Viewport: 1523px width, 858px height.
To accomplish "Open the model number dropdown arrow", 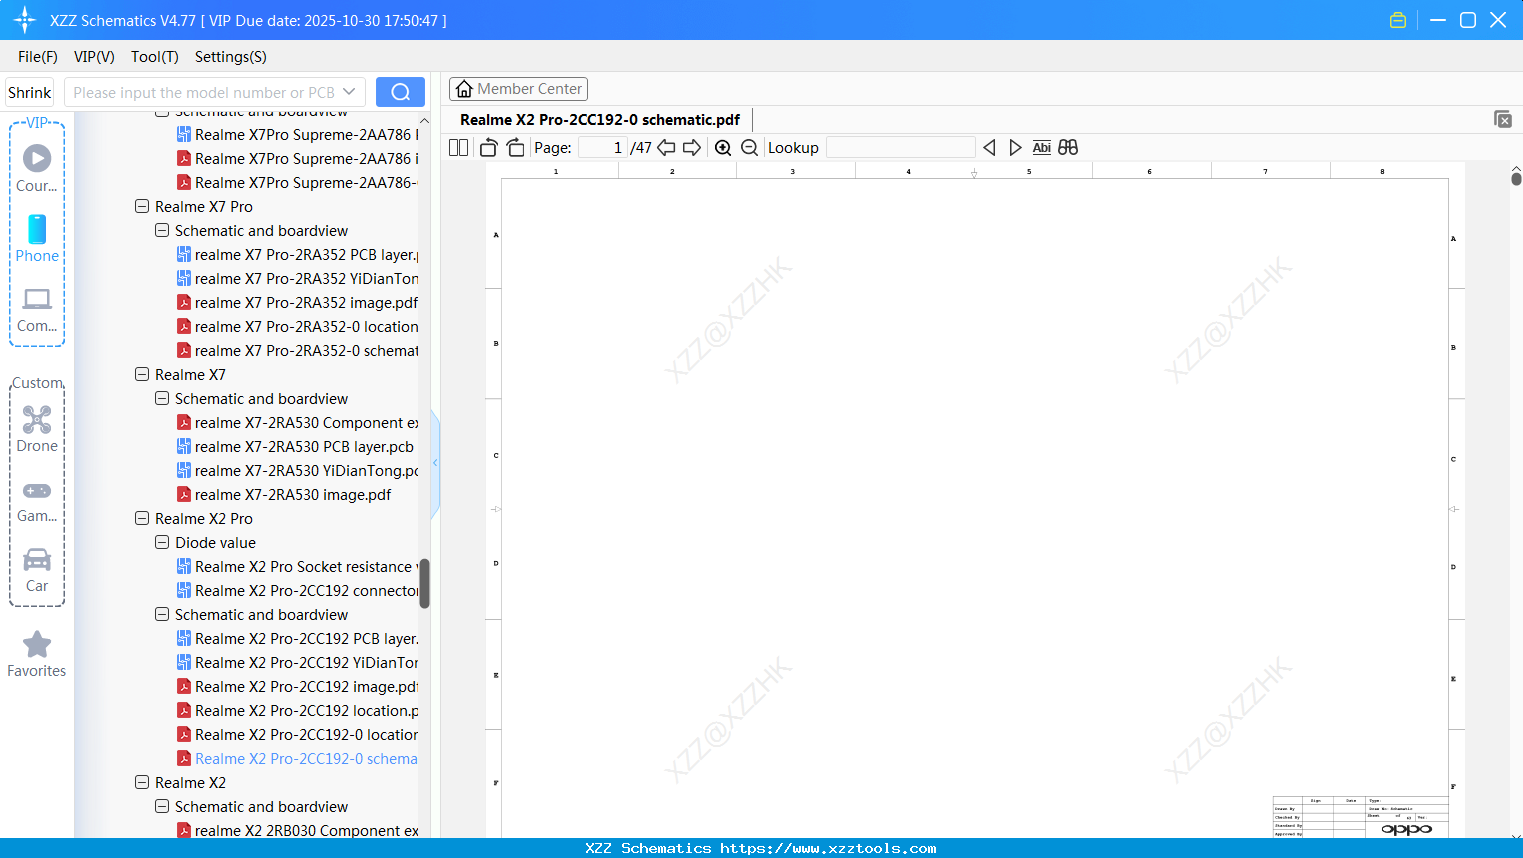I will pyautogui.click(x=349, y=92).
